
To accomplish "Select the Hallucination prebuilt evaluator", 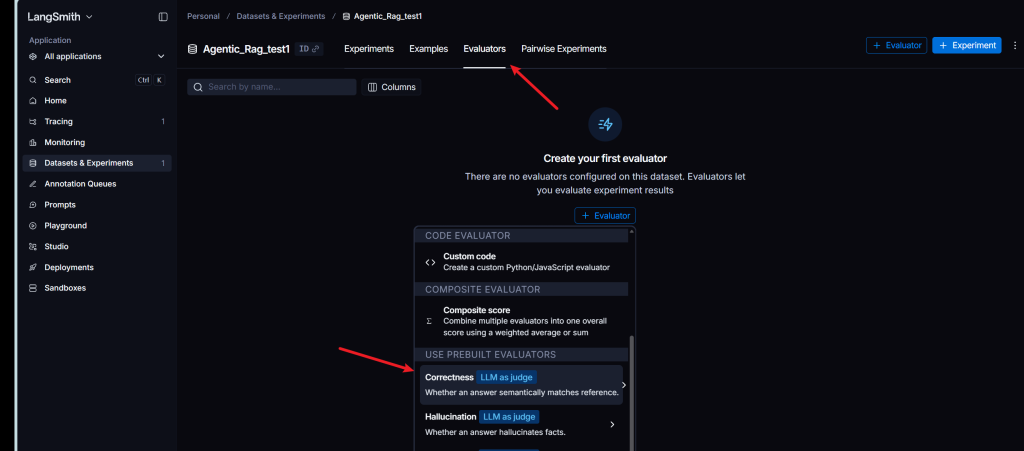I will [x=521, y=424].
